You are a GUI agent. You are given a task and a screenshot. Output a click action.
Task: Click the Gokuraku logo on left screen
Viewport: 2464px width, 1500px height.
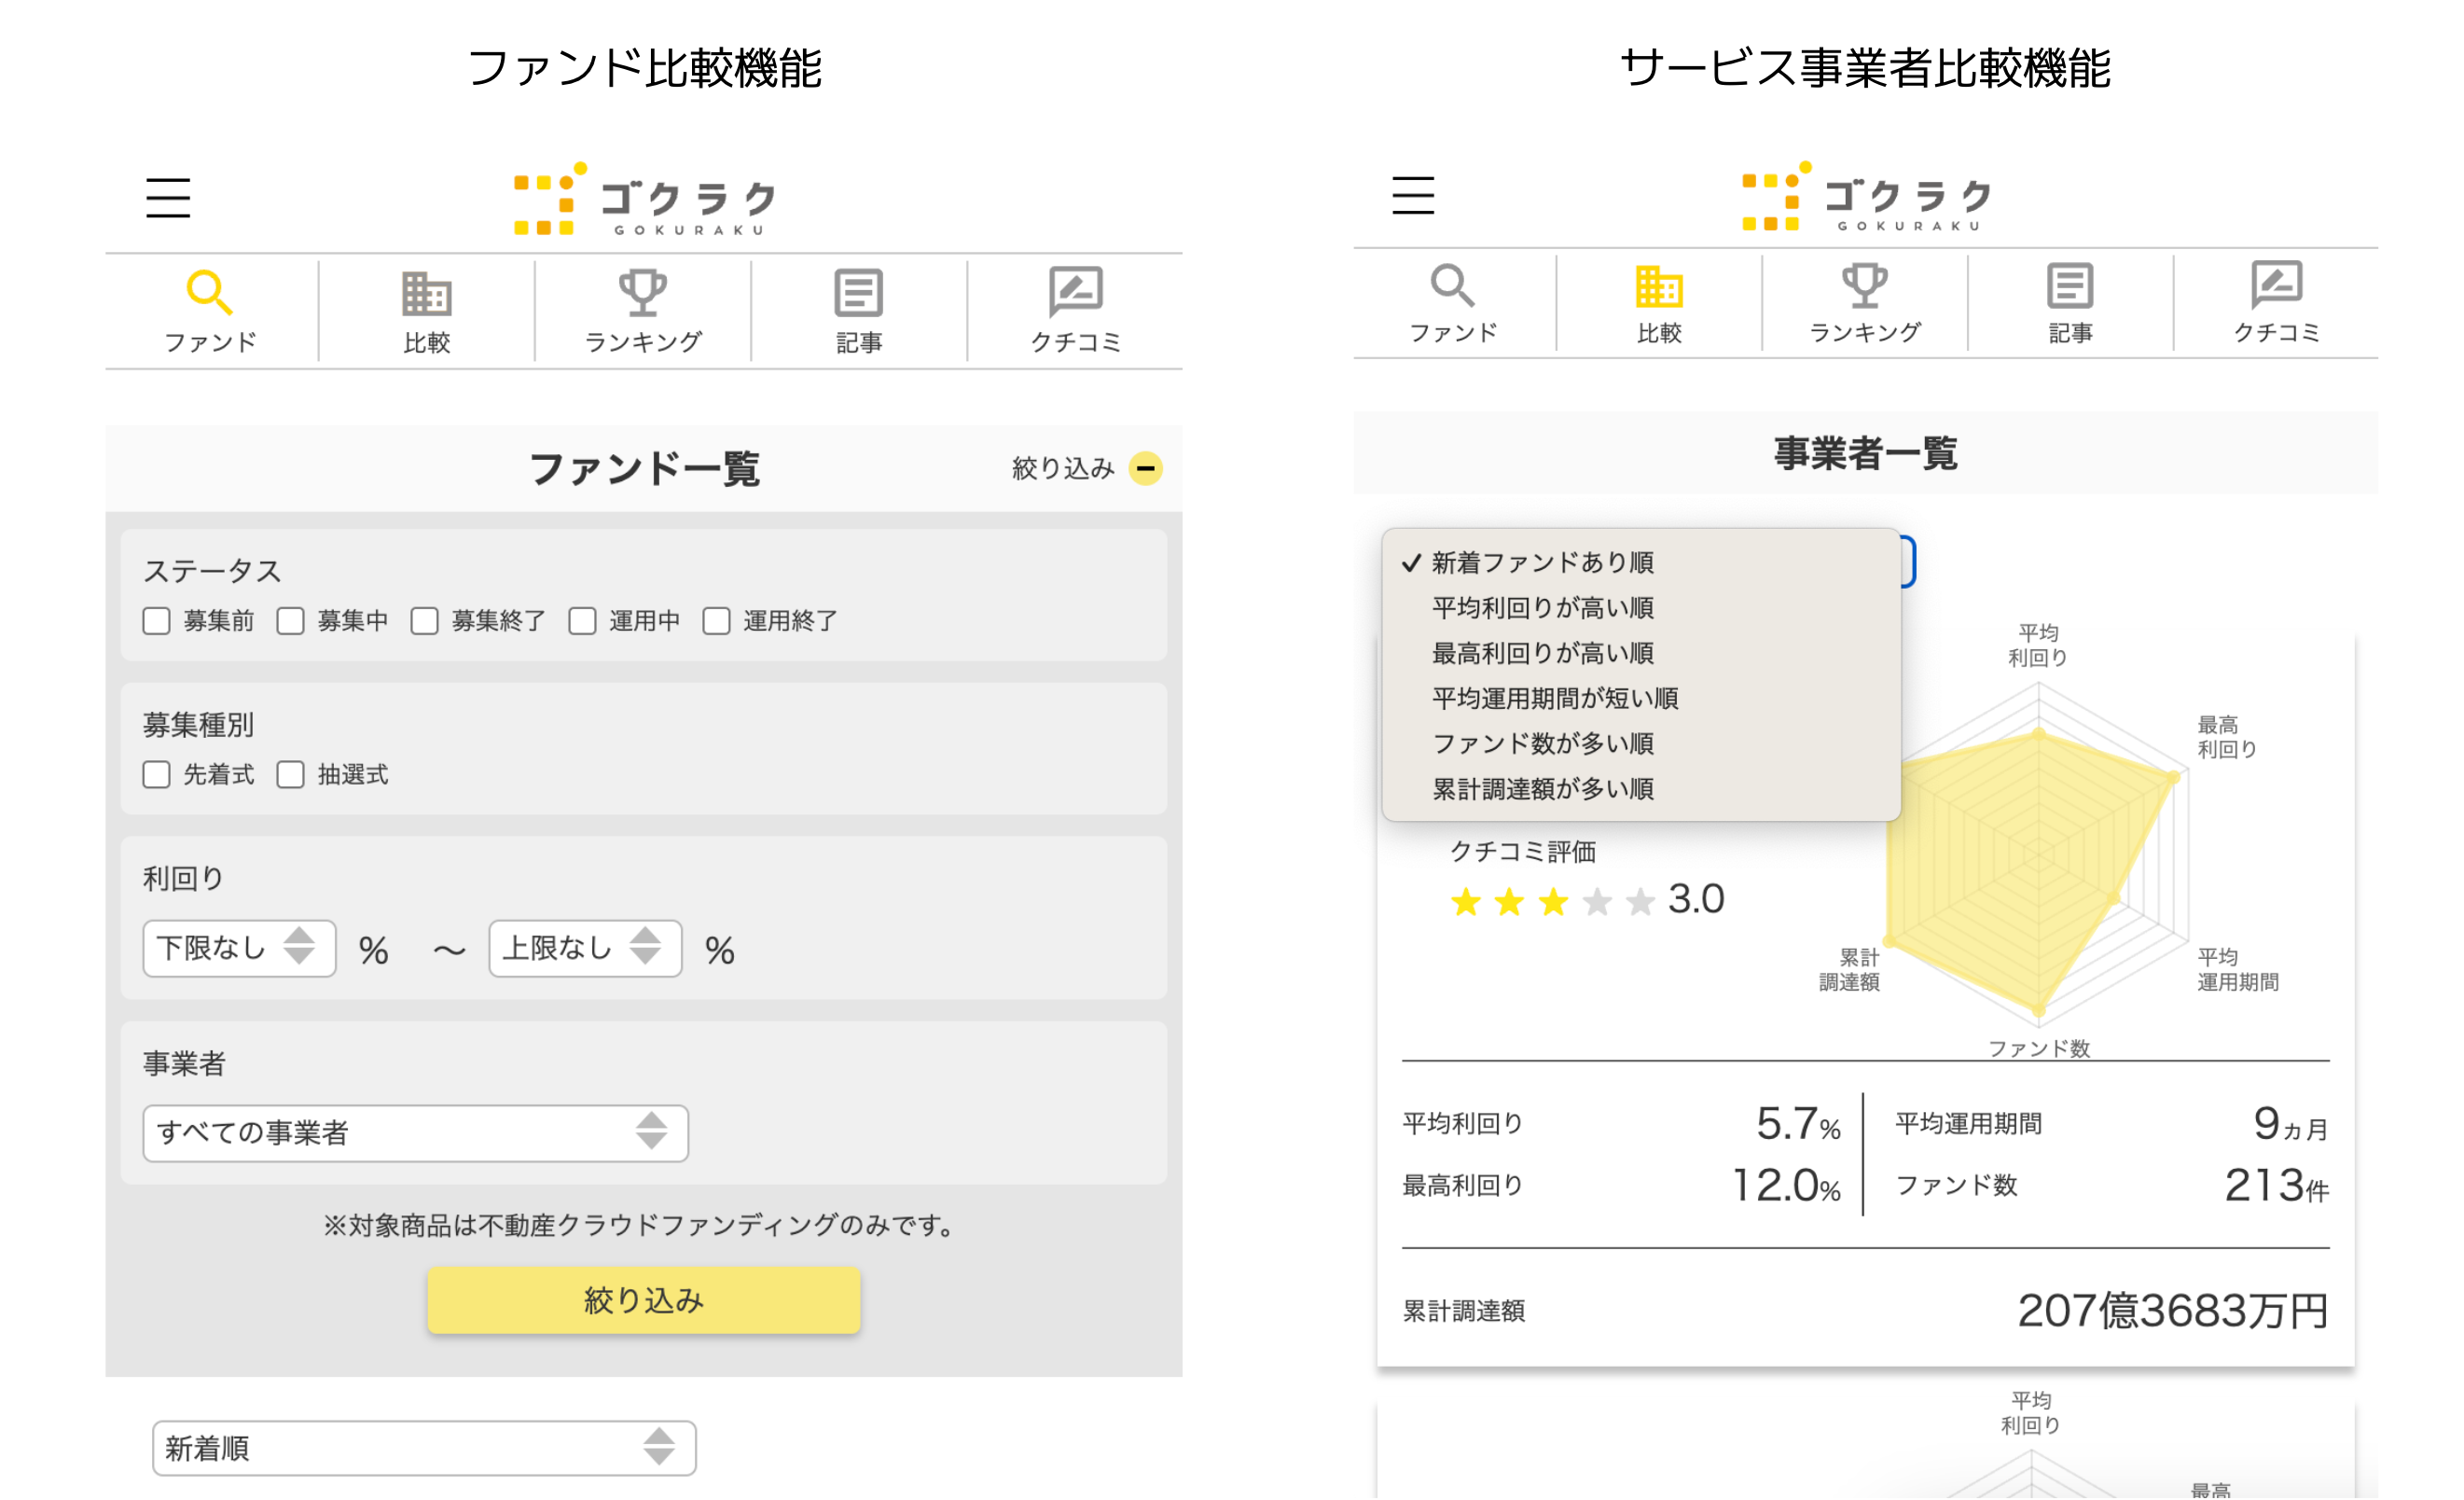pos(645,199)
